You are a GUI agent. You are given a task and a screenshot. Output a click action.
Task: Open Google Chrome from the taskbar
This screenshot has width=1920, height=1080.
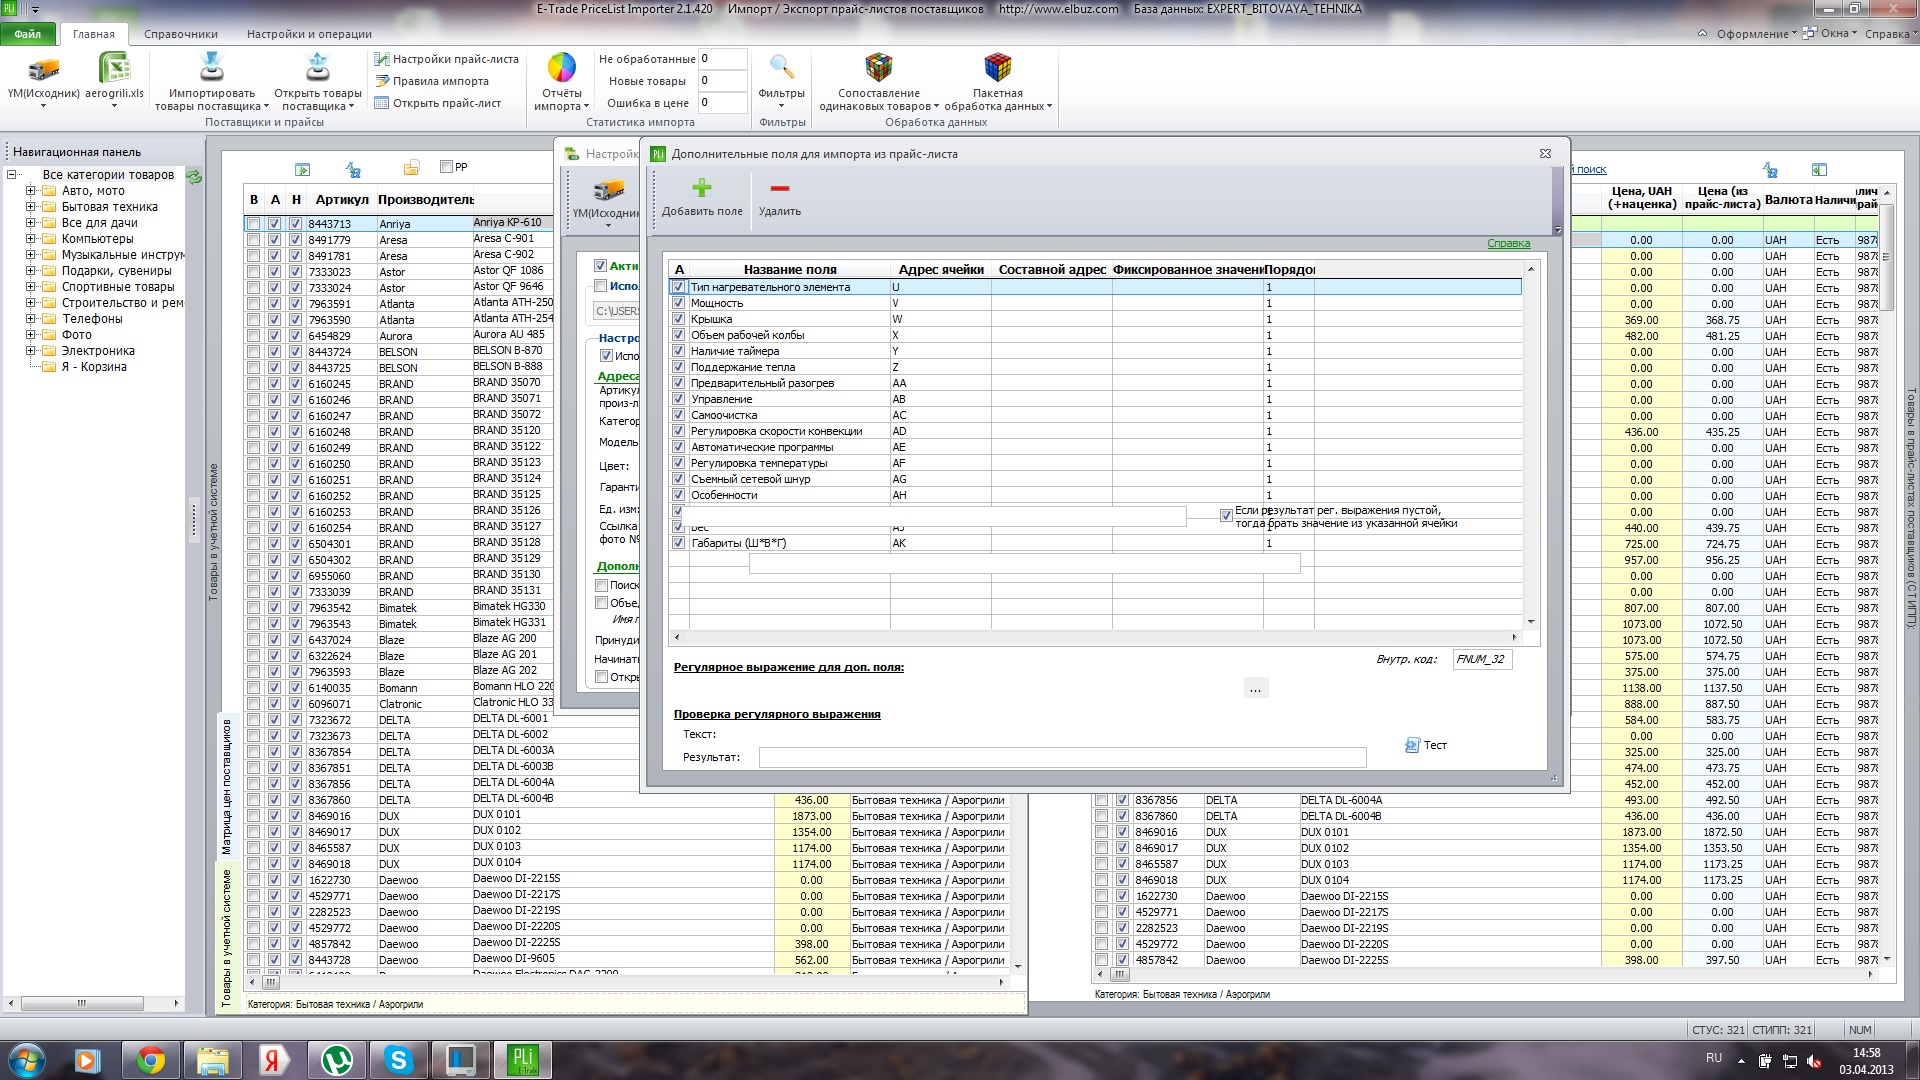tap(151, 1060)
